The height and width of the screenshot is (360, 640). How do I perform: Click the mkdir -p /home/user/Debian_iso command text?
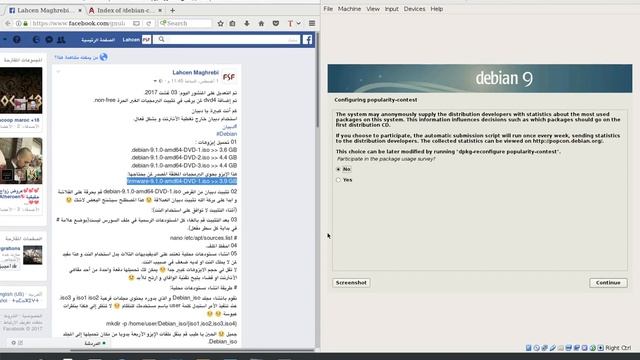click(171, 324)
